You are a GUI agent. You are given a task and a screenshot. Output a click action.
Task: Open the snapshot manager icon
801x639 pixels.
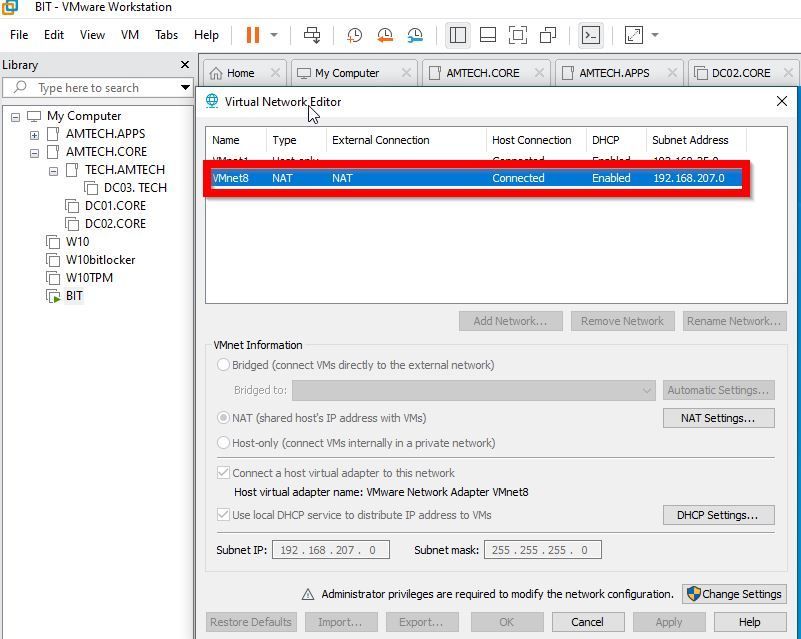(415, 35)
